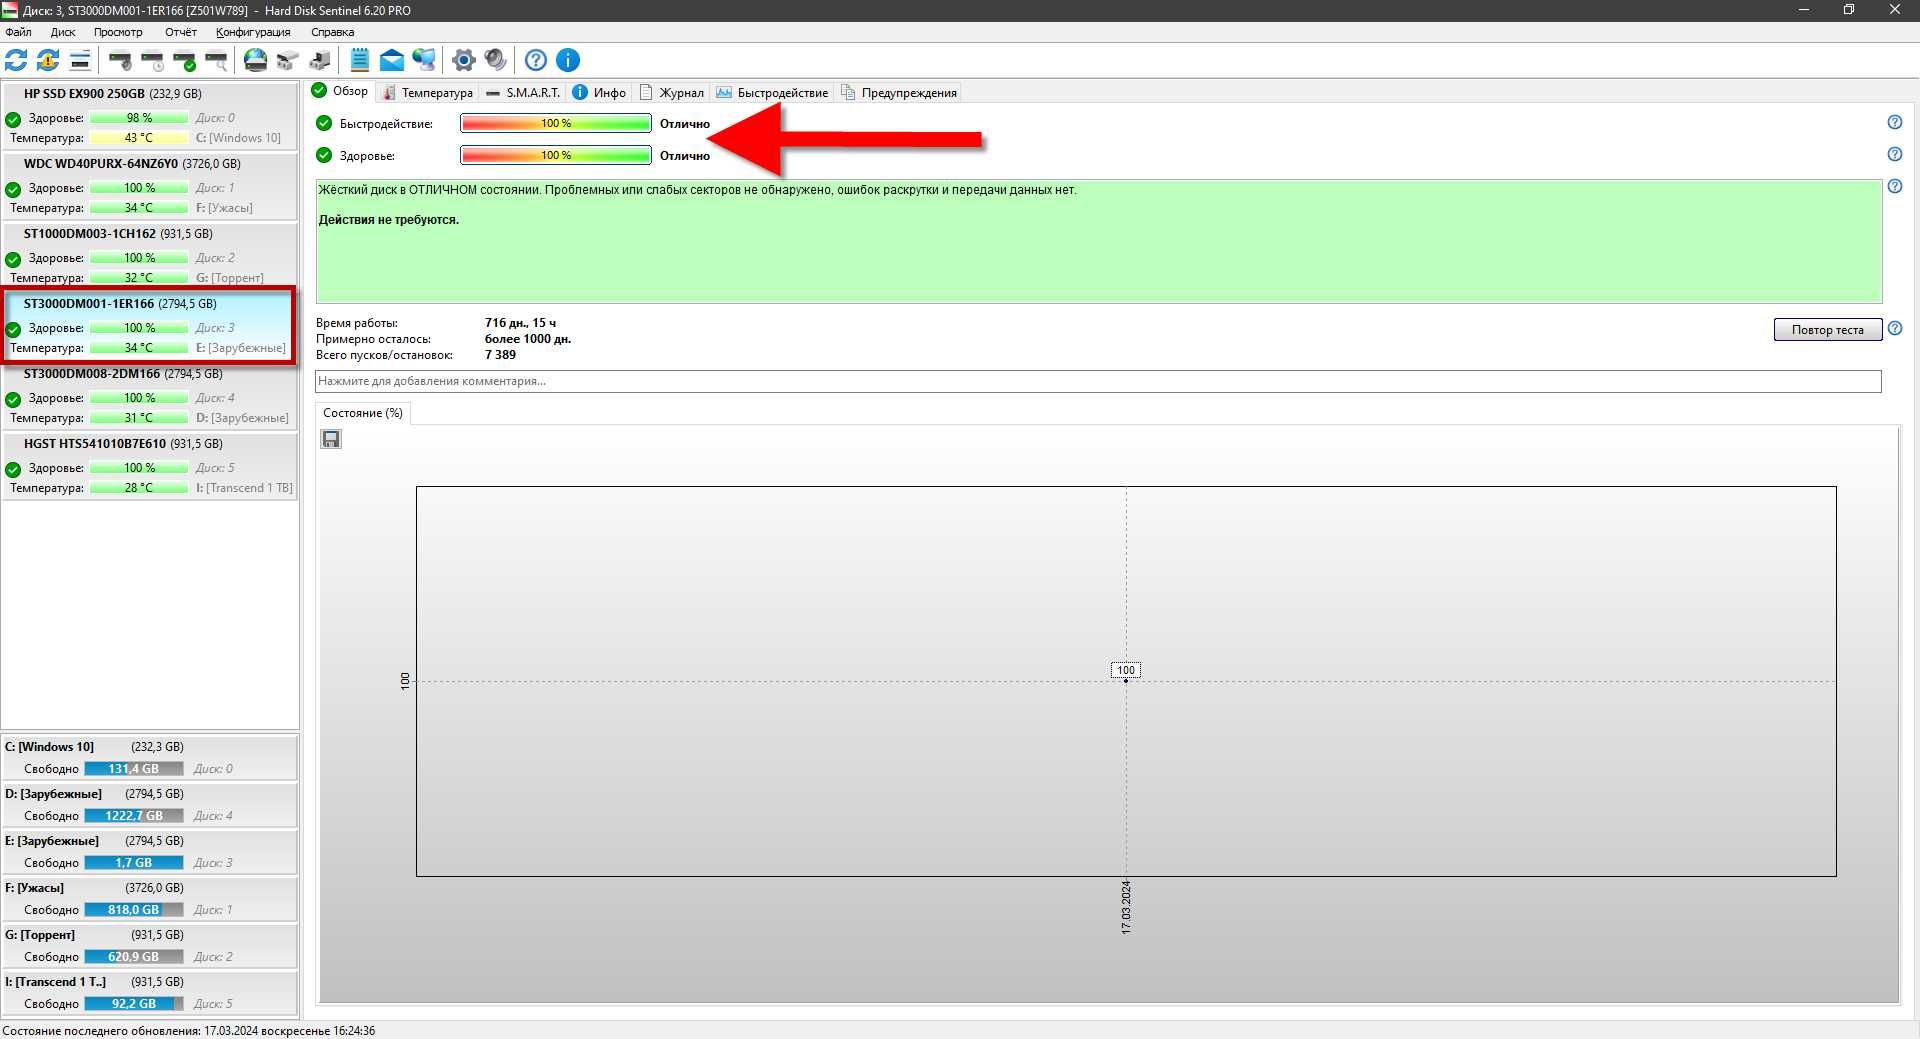Click the 1,7 GB free space bar

tap(134, 862)
